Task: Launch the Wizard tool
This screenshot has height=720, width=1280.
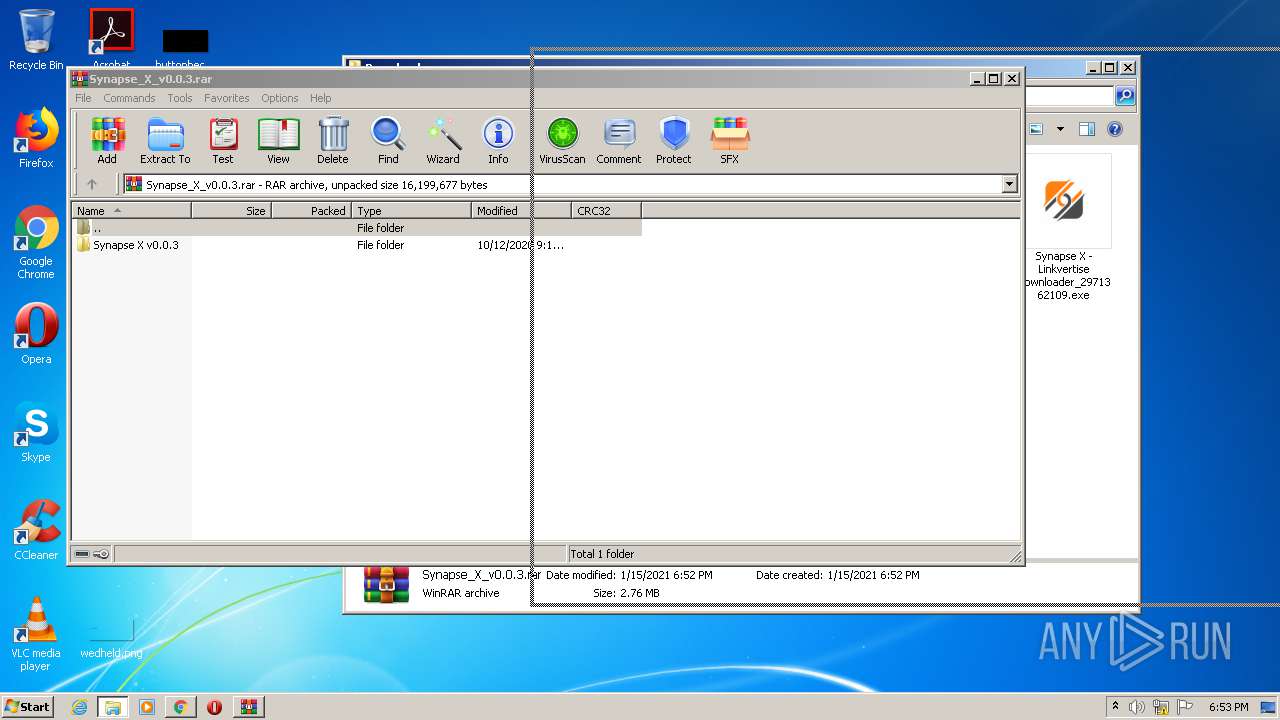Action: click(x=443, y=141)
